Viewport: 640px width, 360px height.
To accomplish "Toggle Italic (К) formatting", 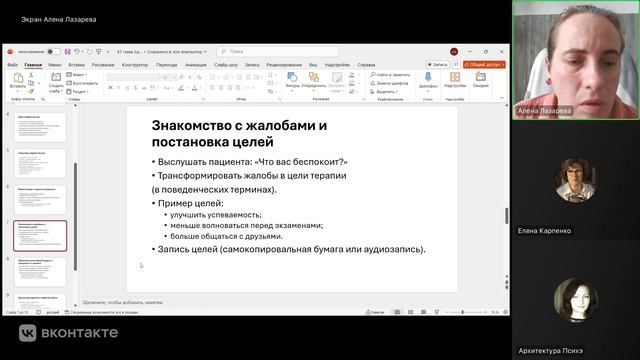I will (119, 88).
